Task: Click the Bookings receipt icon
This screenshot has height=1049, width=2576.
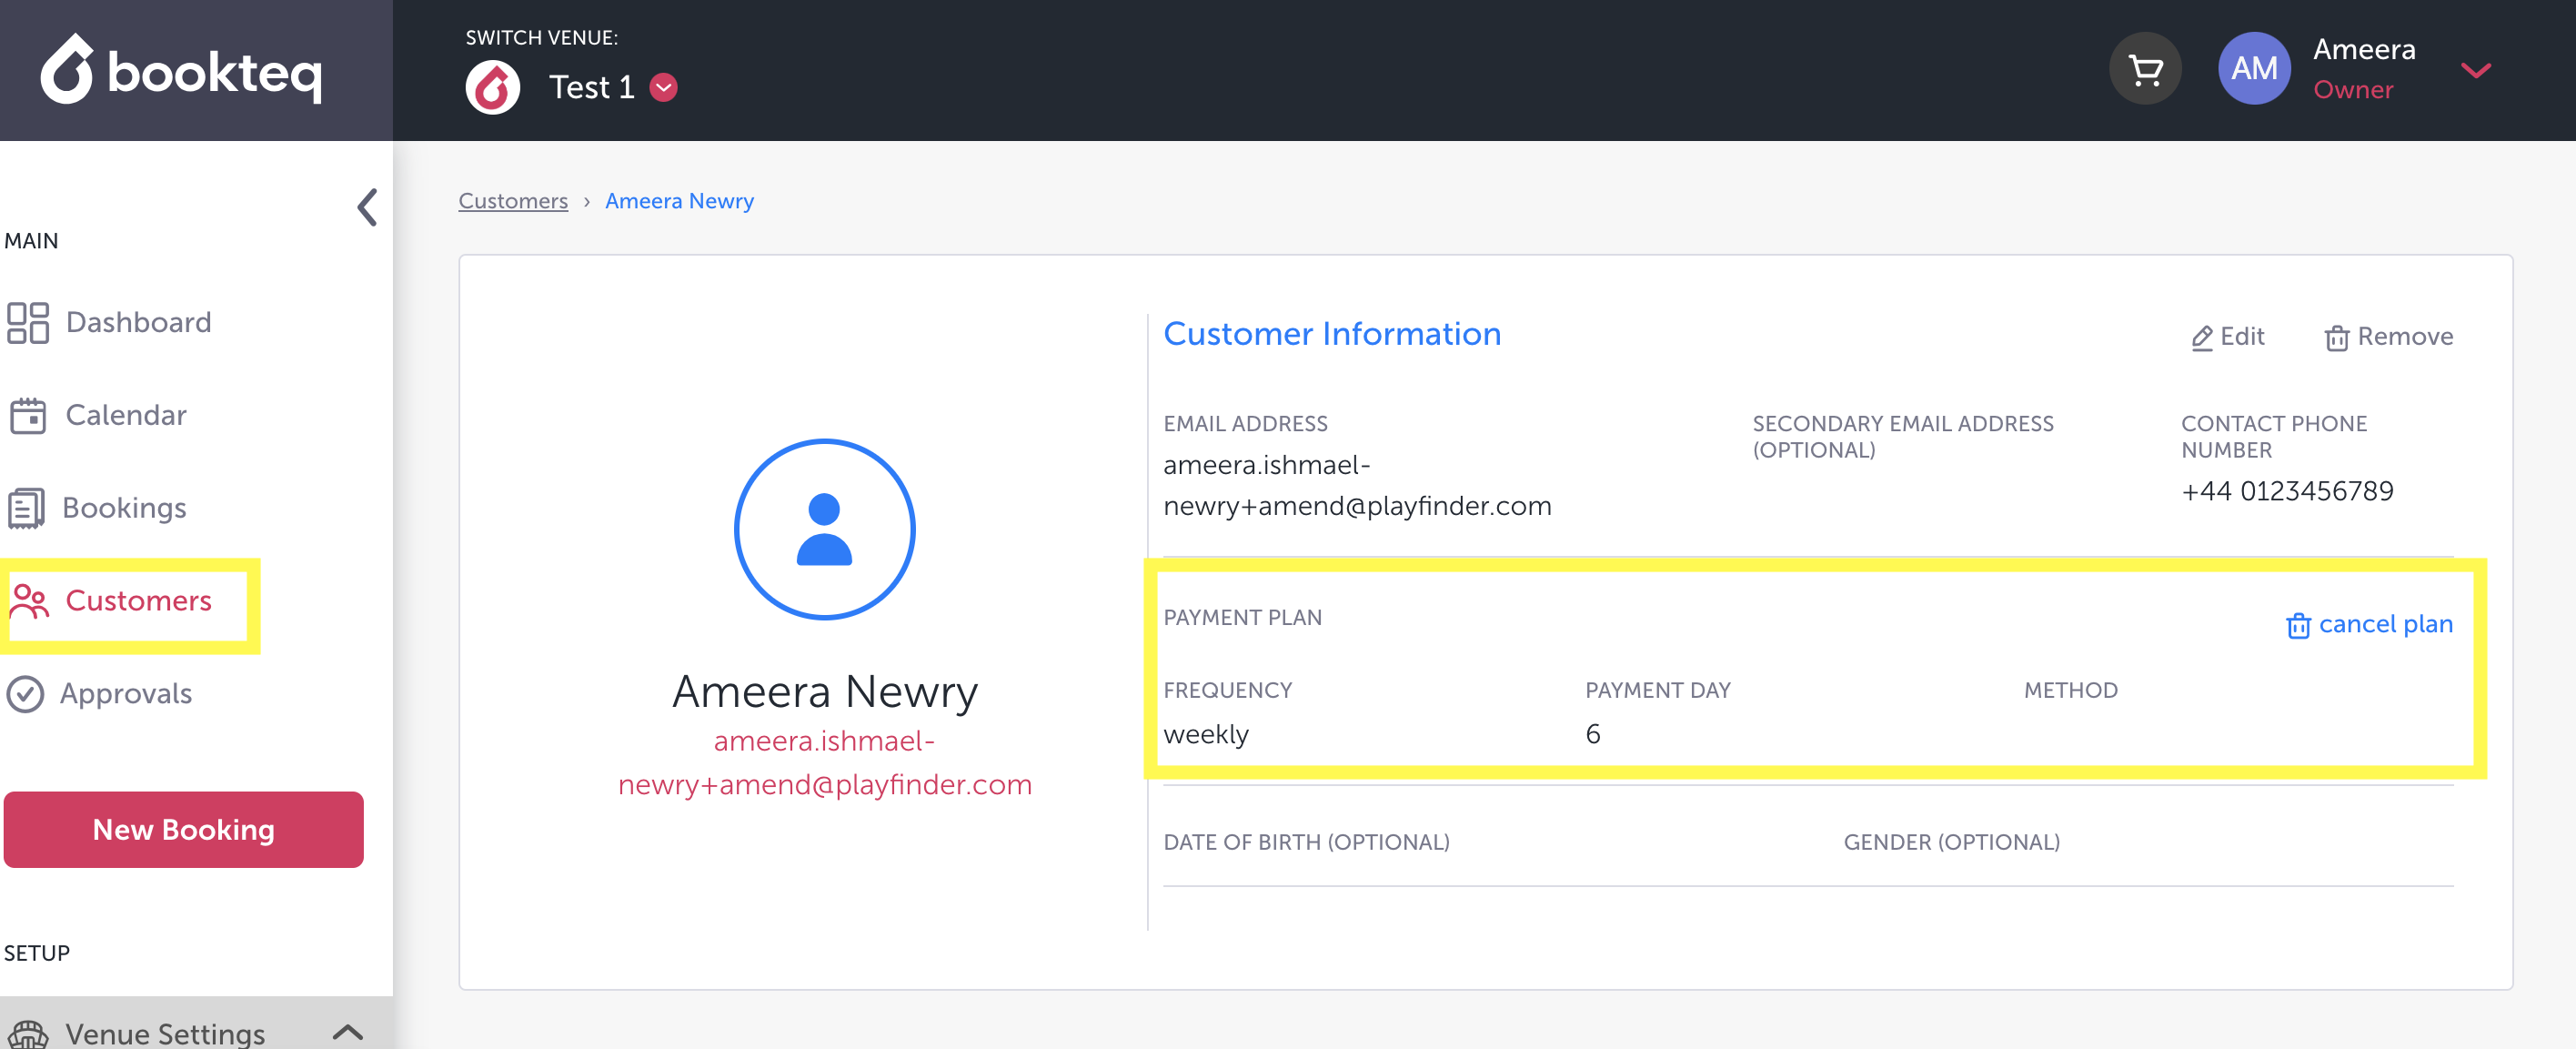Action: point(26,508)
